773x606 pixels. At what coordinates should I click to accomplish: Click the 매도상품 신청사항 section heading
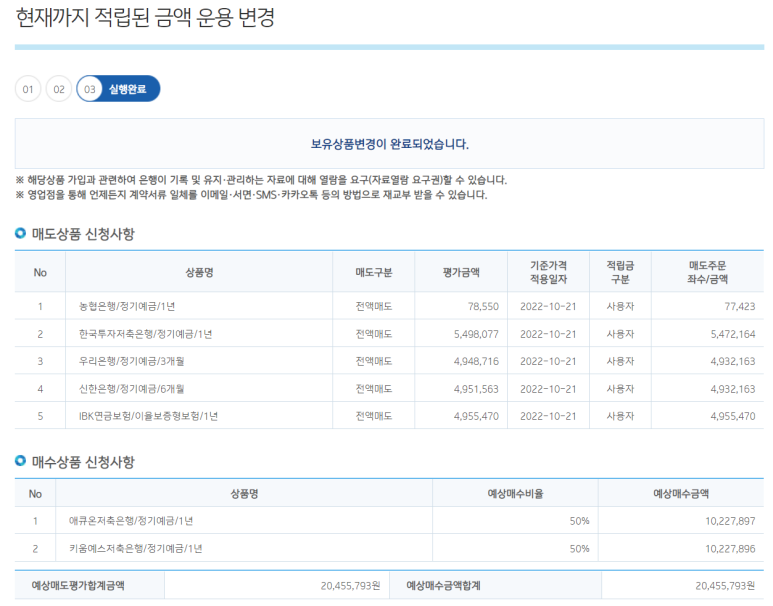(83, 234)
